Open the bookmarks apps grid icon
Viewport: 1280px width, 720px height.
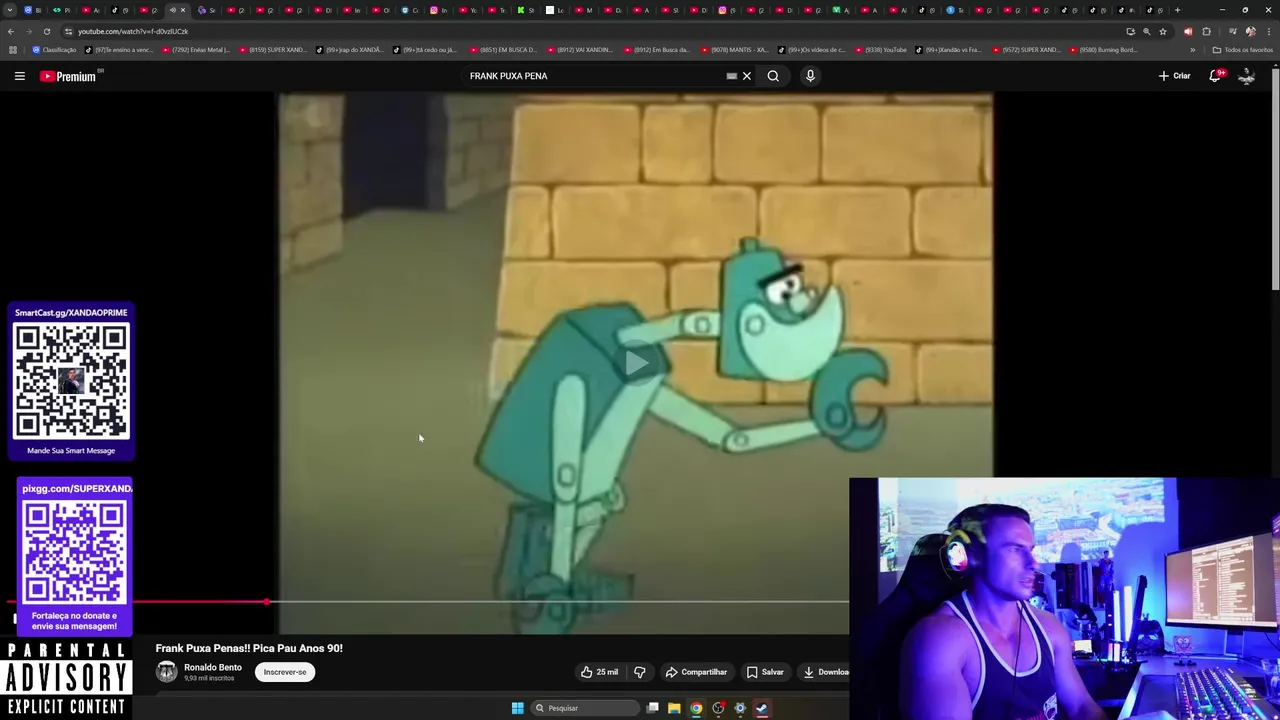(x=11, y=50)
